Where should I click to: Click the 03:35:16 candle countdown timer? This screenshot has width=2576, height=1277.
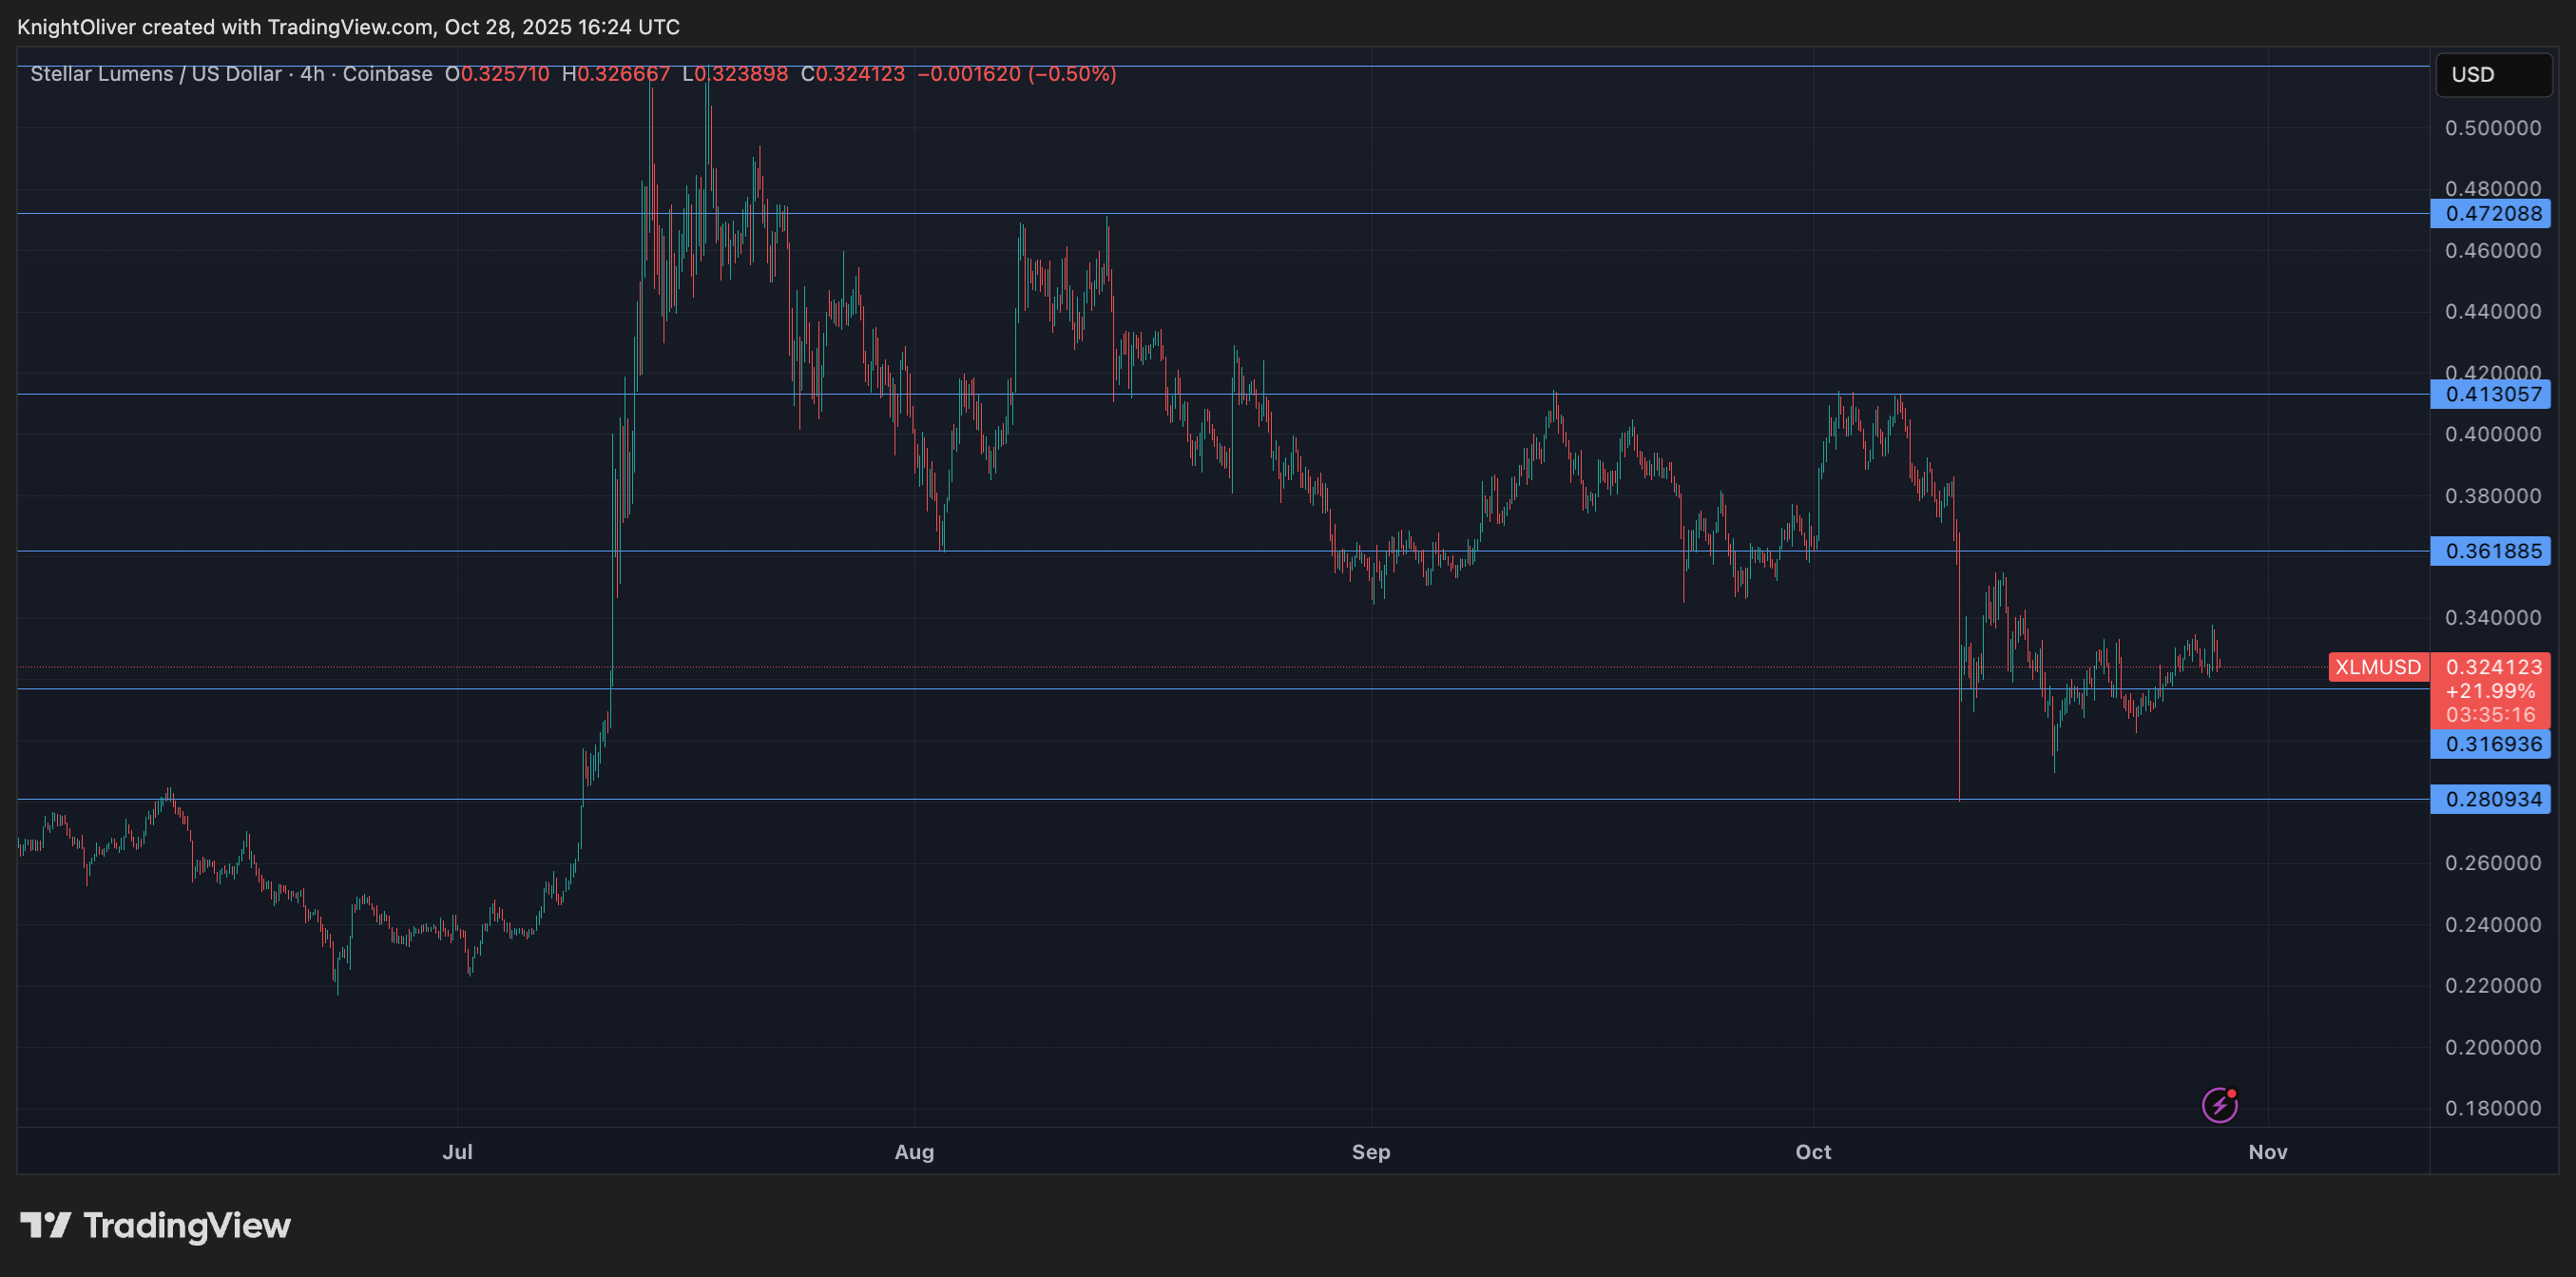pos(2490,715)
